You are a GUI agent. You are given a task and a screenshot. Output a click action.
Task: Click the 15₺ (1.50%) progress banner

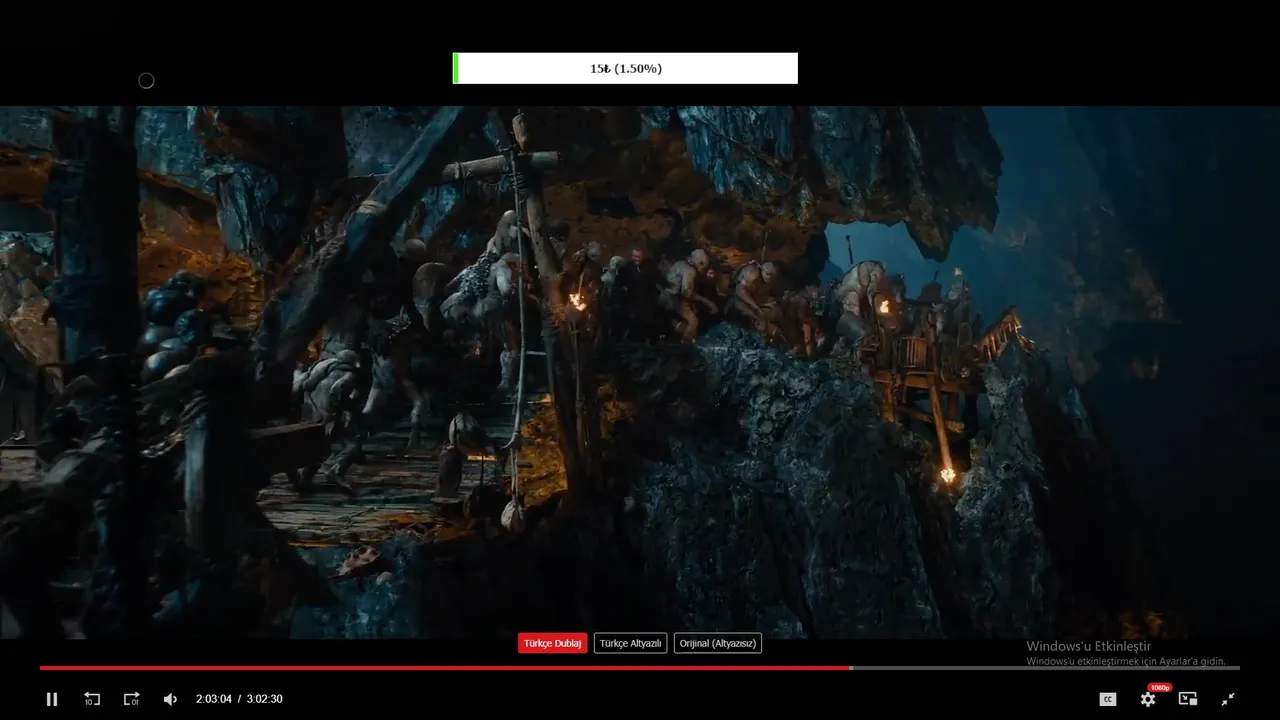point(625,68)
